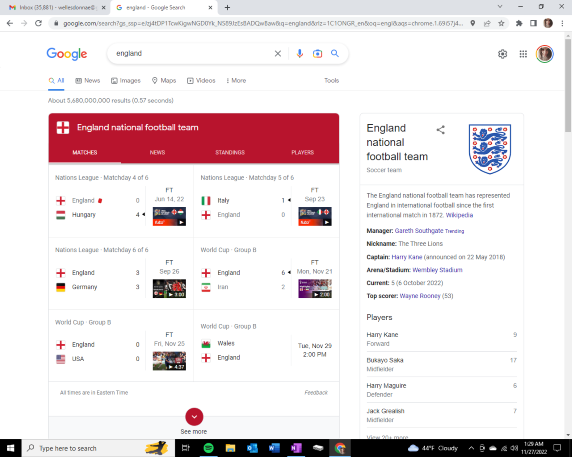The image size is (572, 457).
Task: Play Italy vs England highlights video
Action: pos(315,216)
